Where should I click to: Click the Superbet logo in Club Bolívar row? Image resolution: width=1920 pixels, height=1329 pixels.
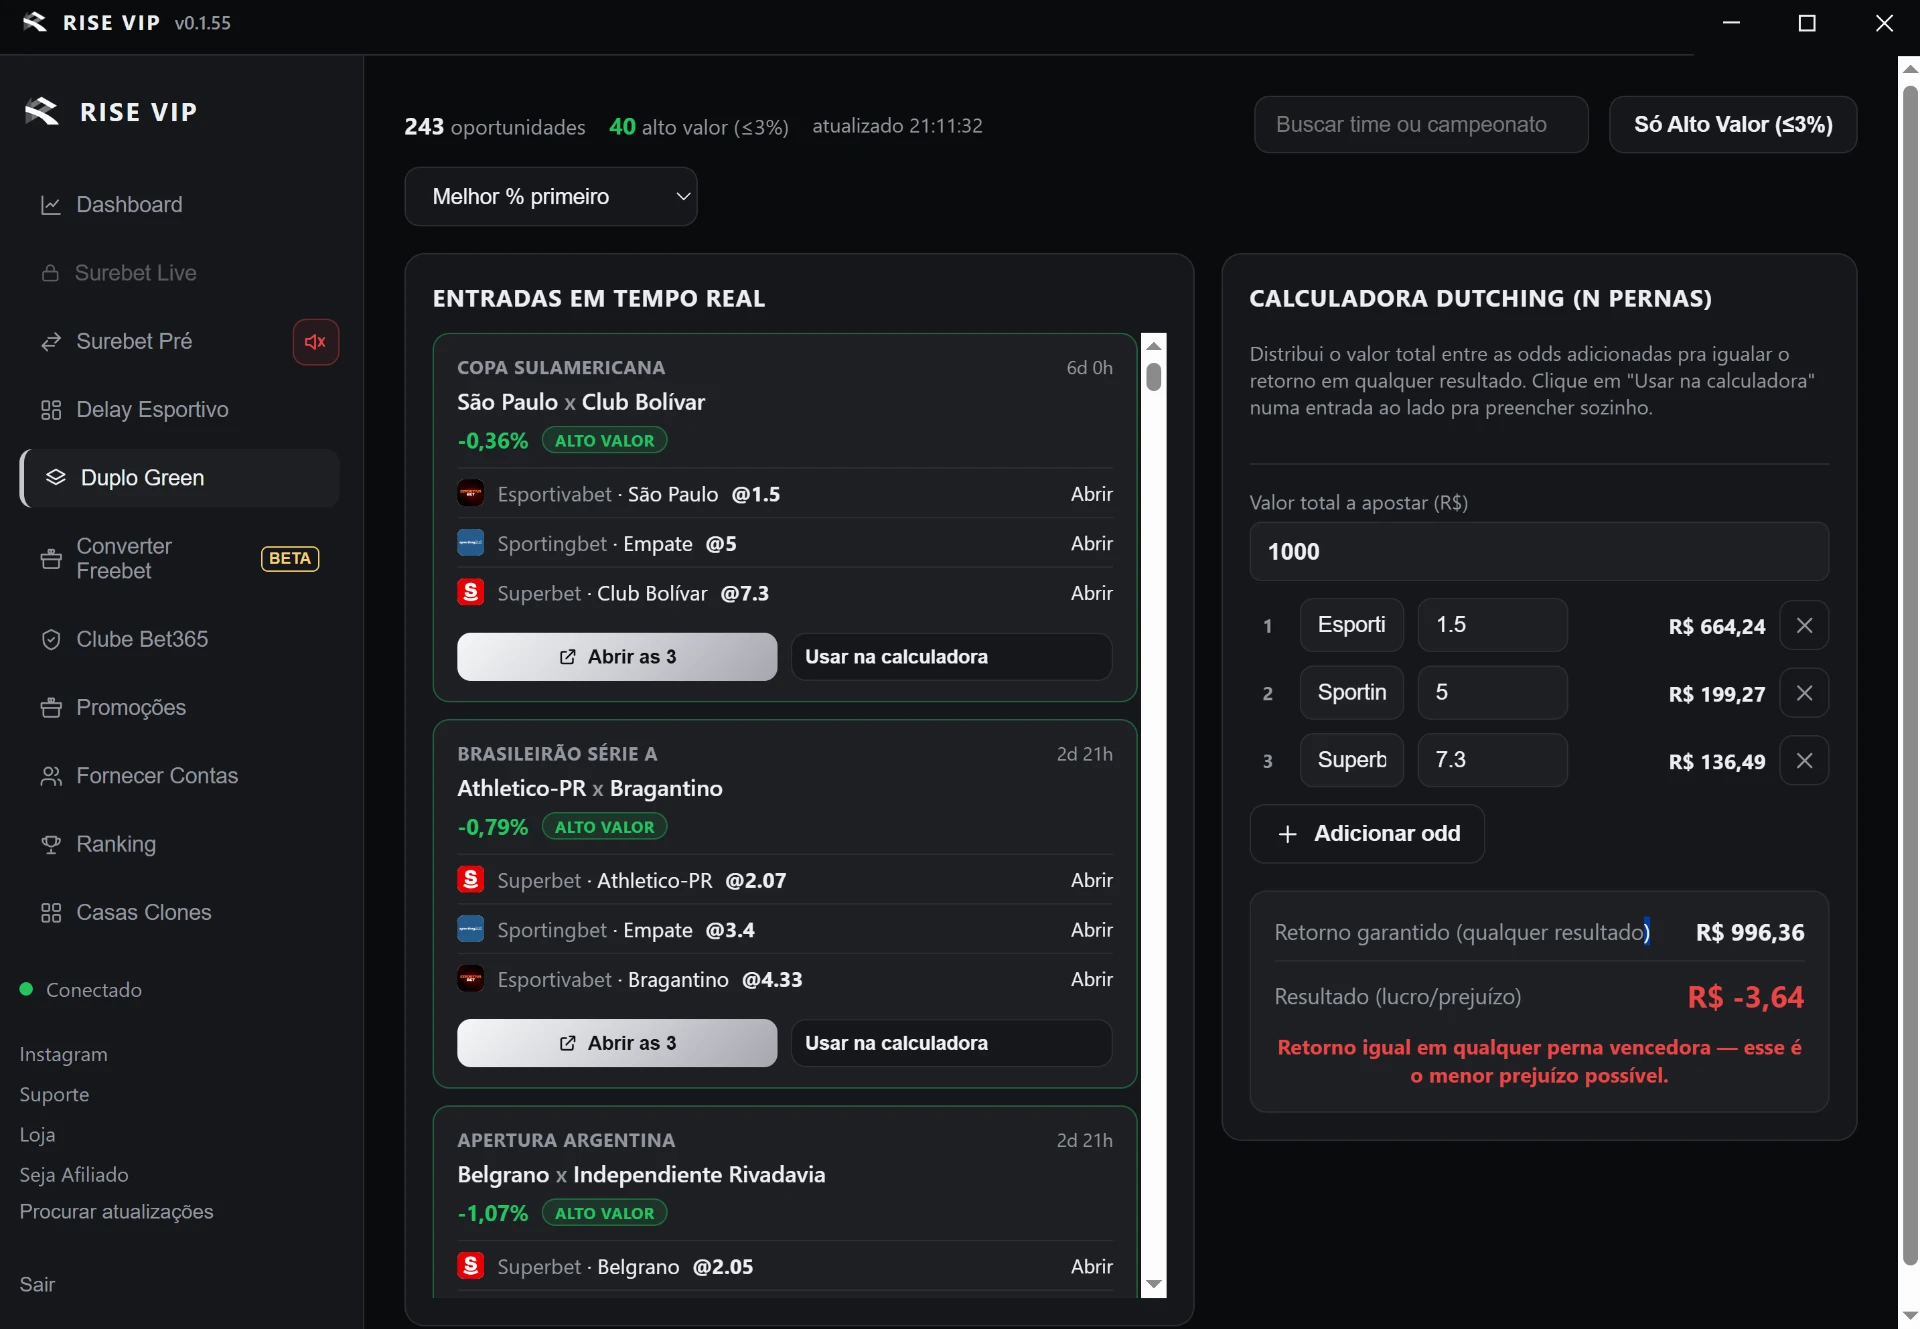(470, 593)
